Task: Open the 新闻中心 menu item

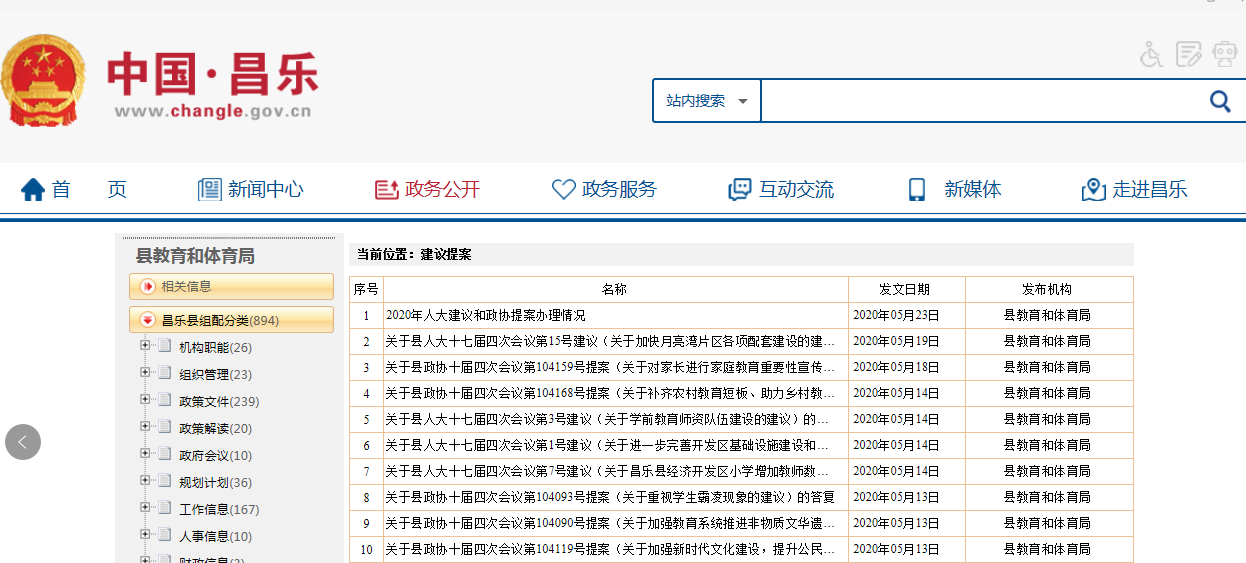Action: point(264,189)
